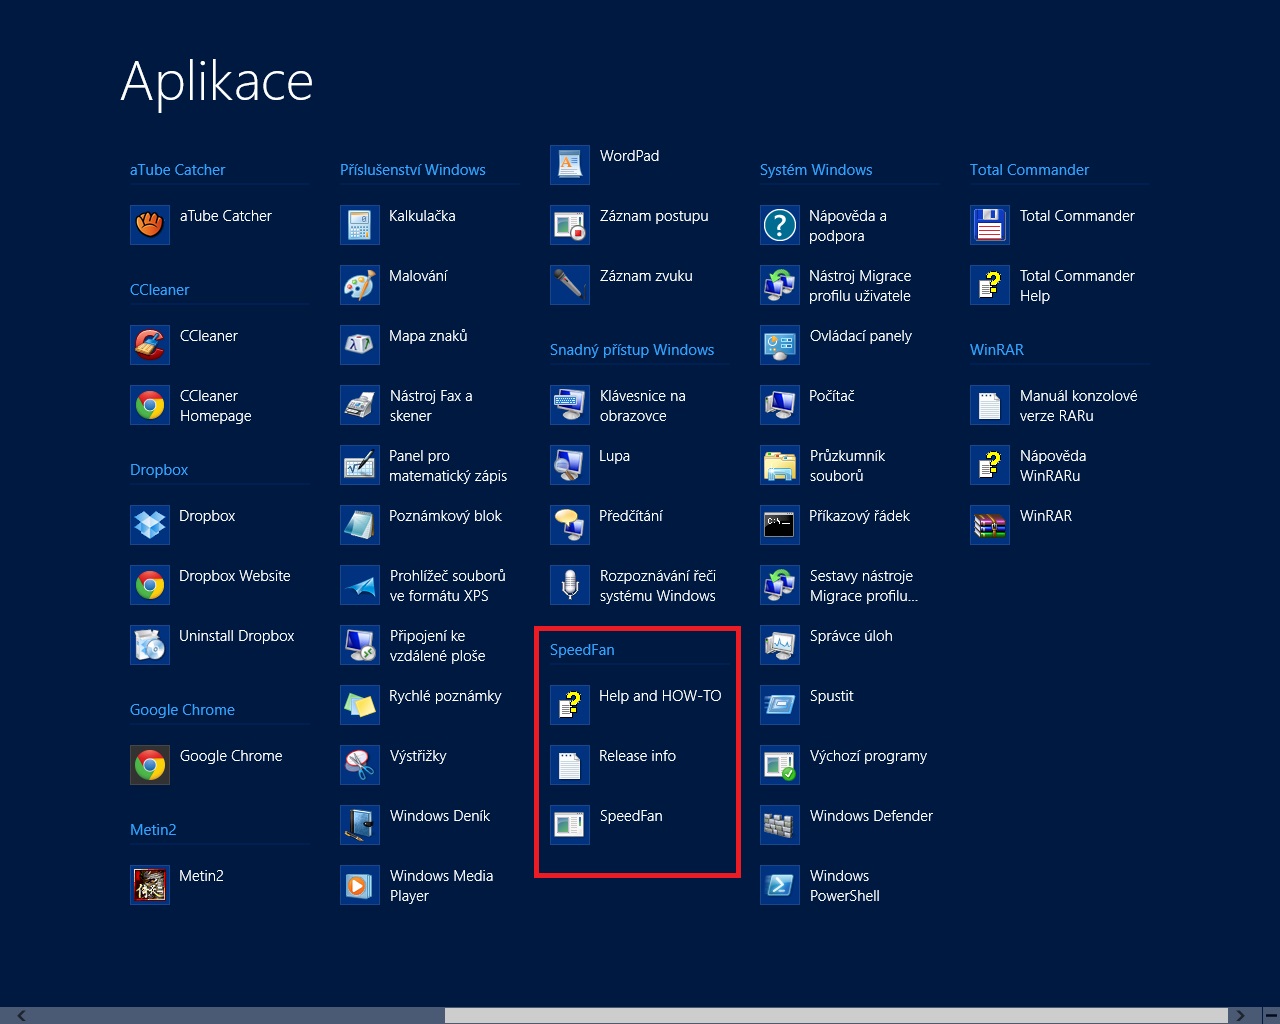Click the Ovládací panely label

point(860,336)
